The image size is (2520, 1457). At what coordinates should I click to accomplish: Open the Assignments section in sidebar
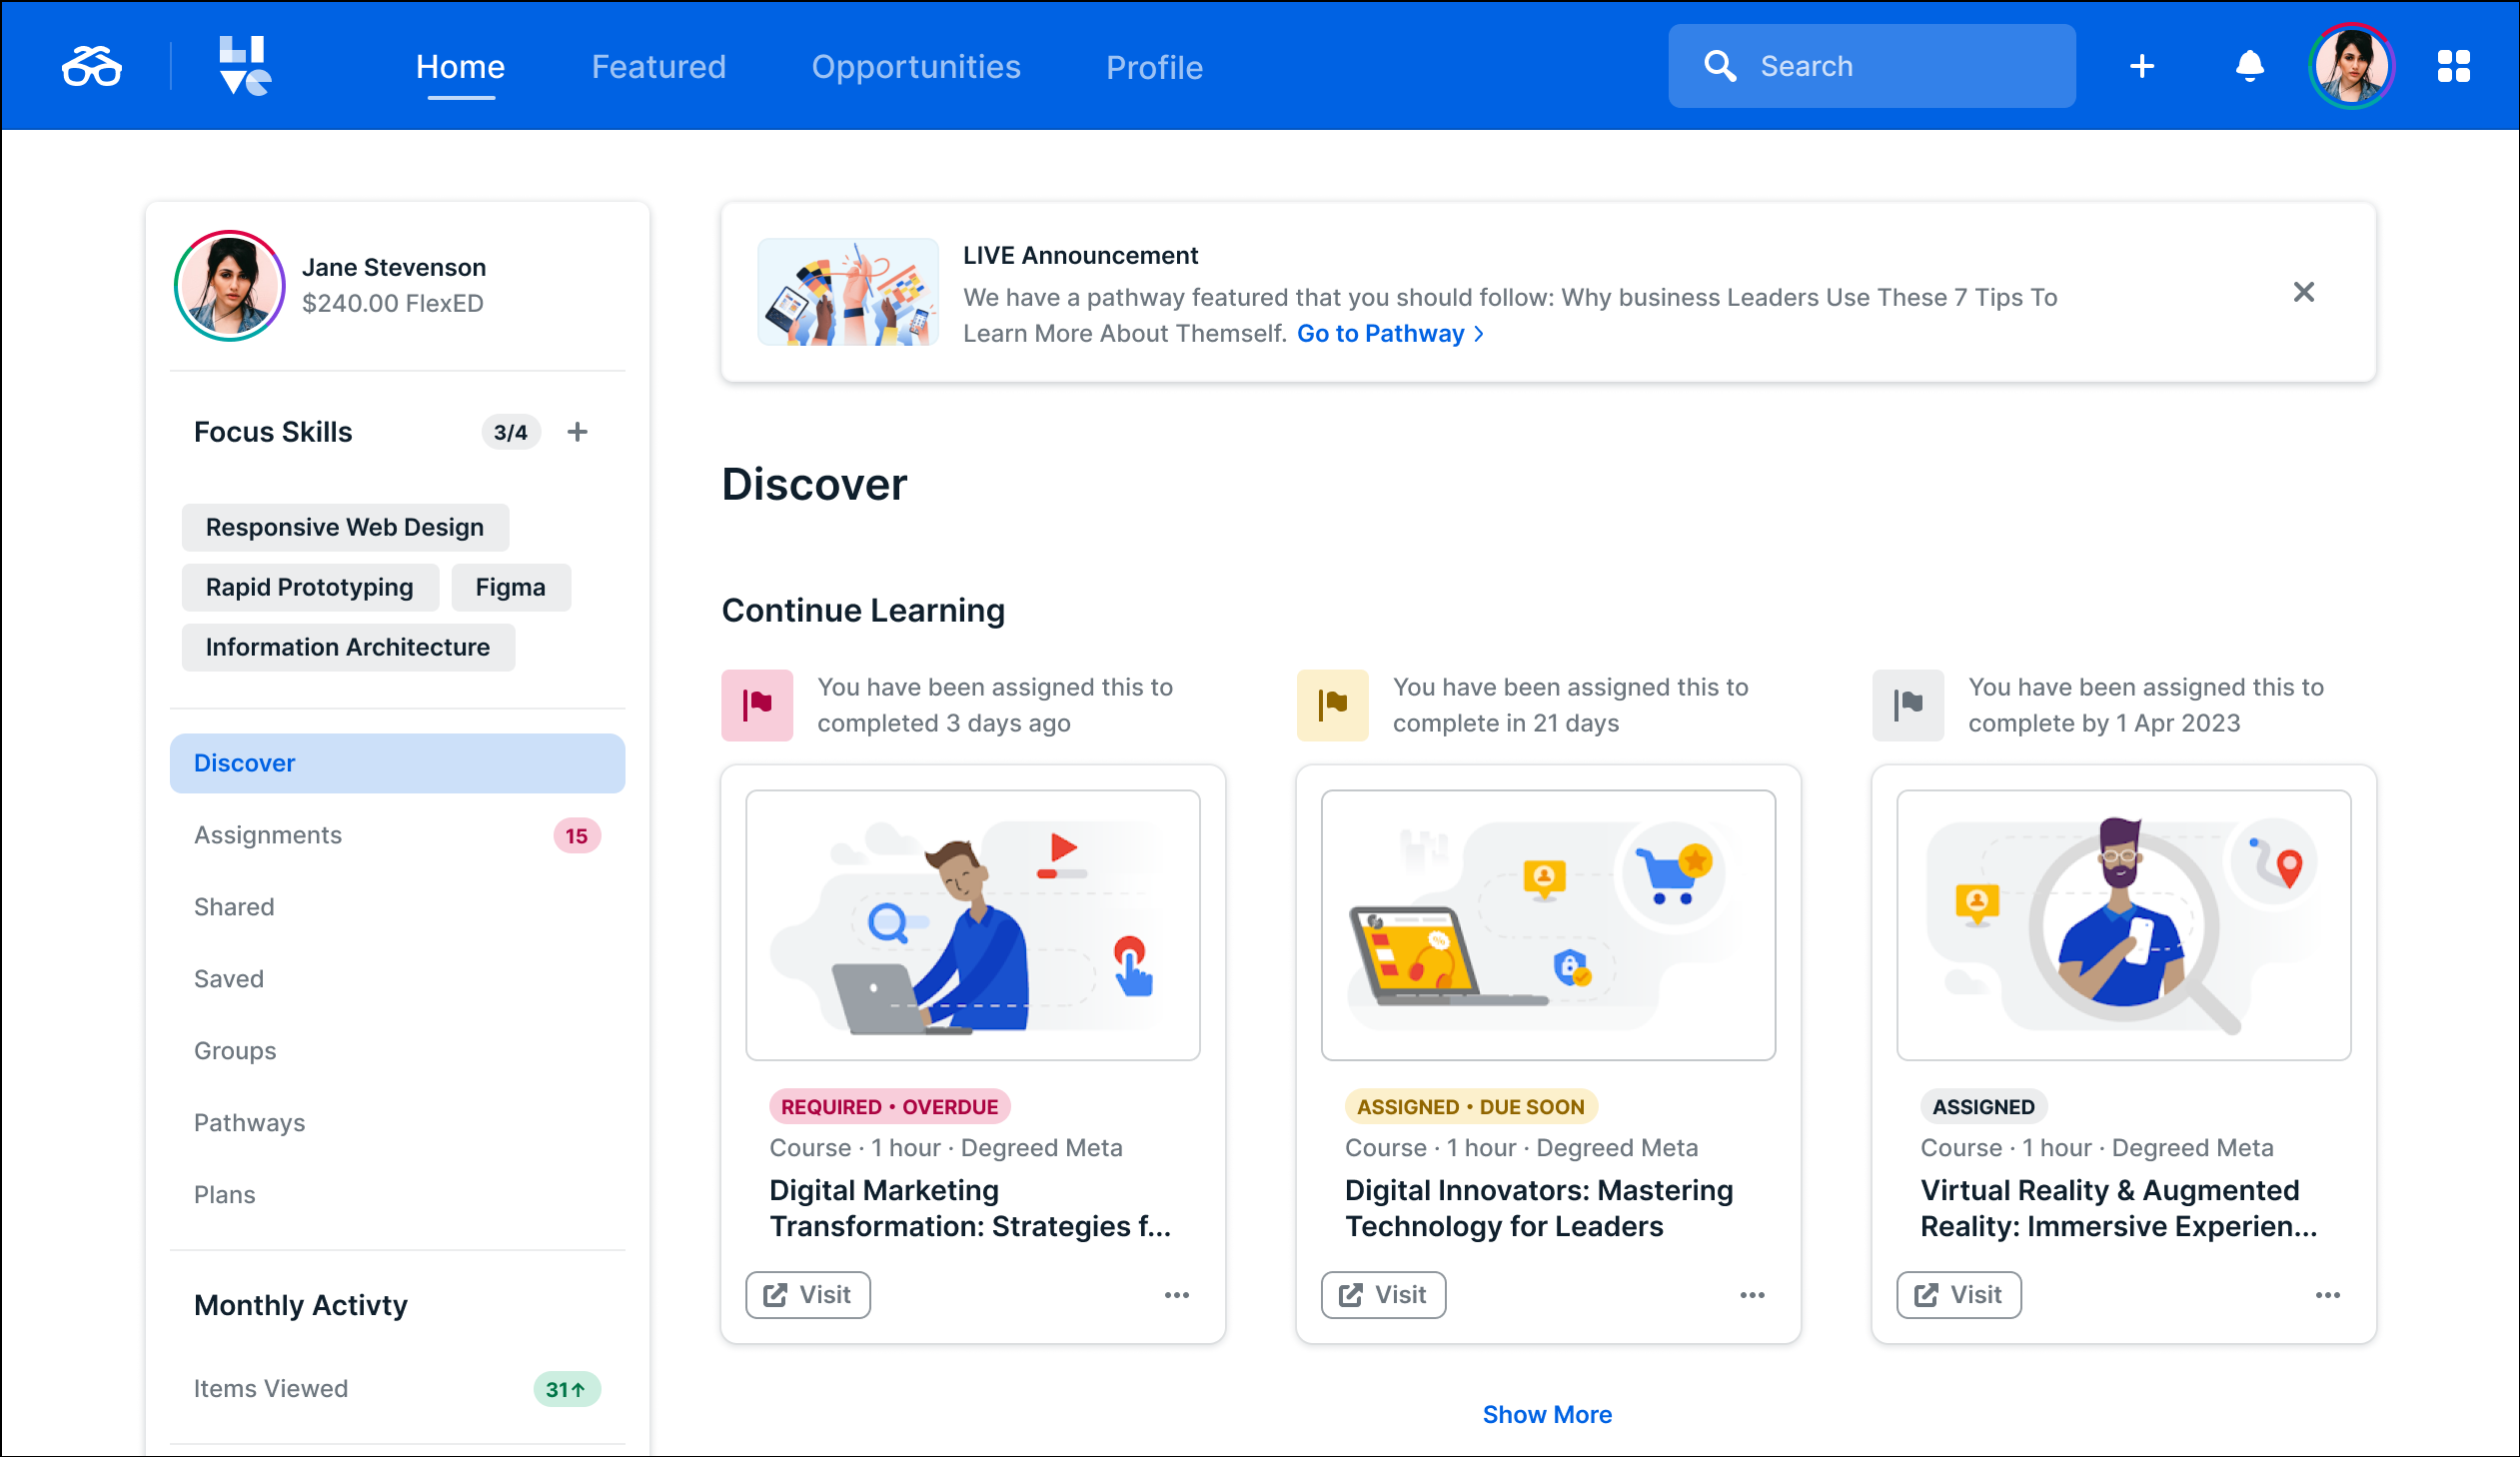click(x=269, y=834)
